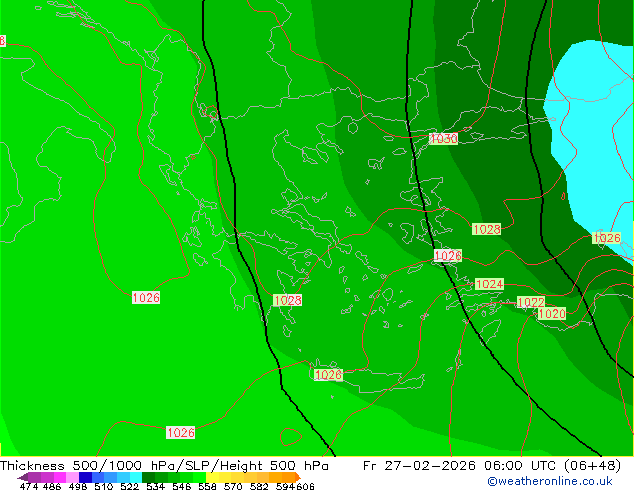The height and width of the screenshot is (490, 634).
Task: Click the 1024 isobar label
Action: tap(489, 284)
